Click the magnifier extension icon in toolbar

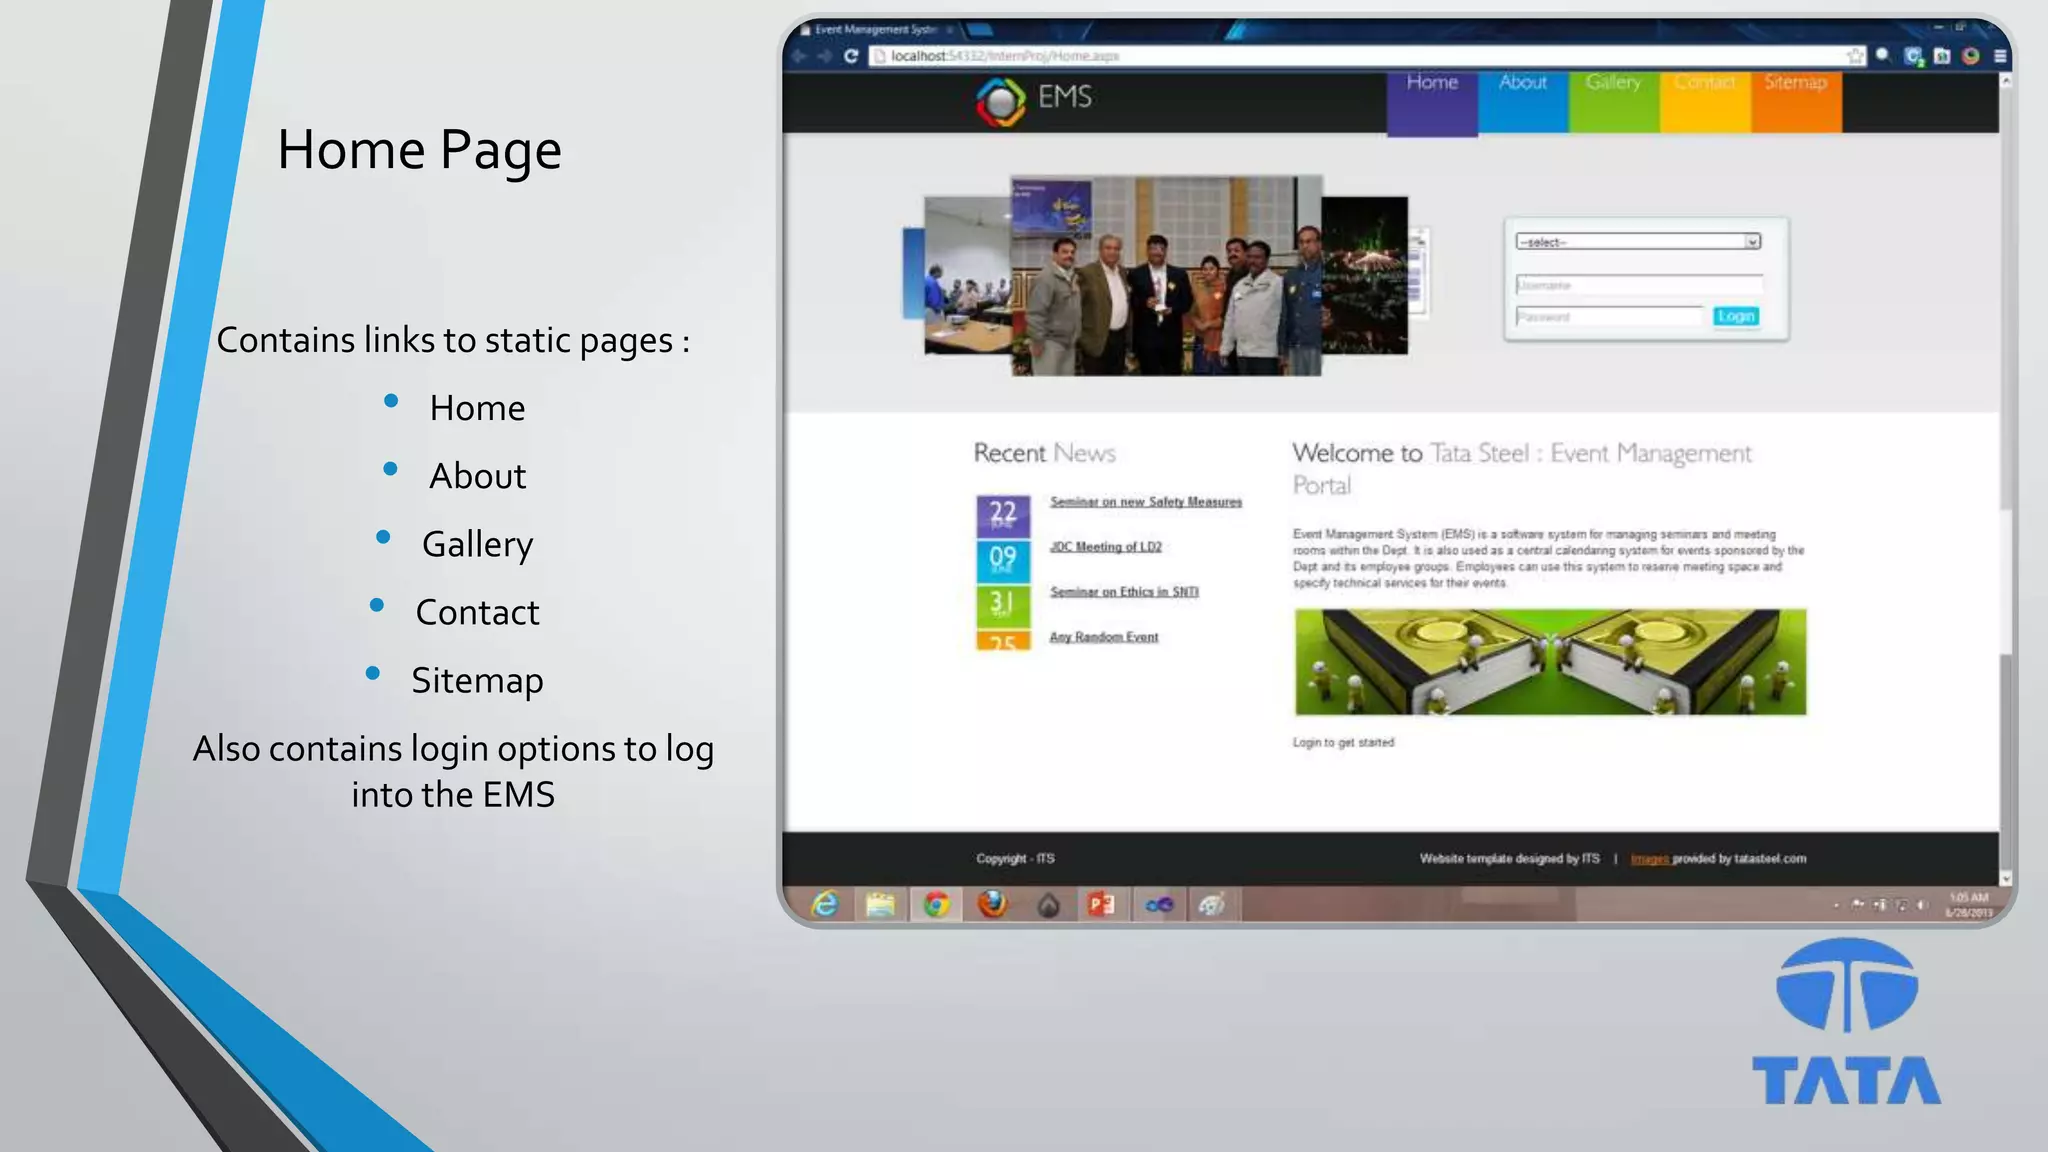[1883, 56]
